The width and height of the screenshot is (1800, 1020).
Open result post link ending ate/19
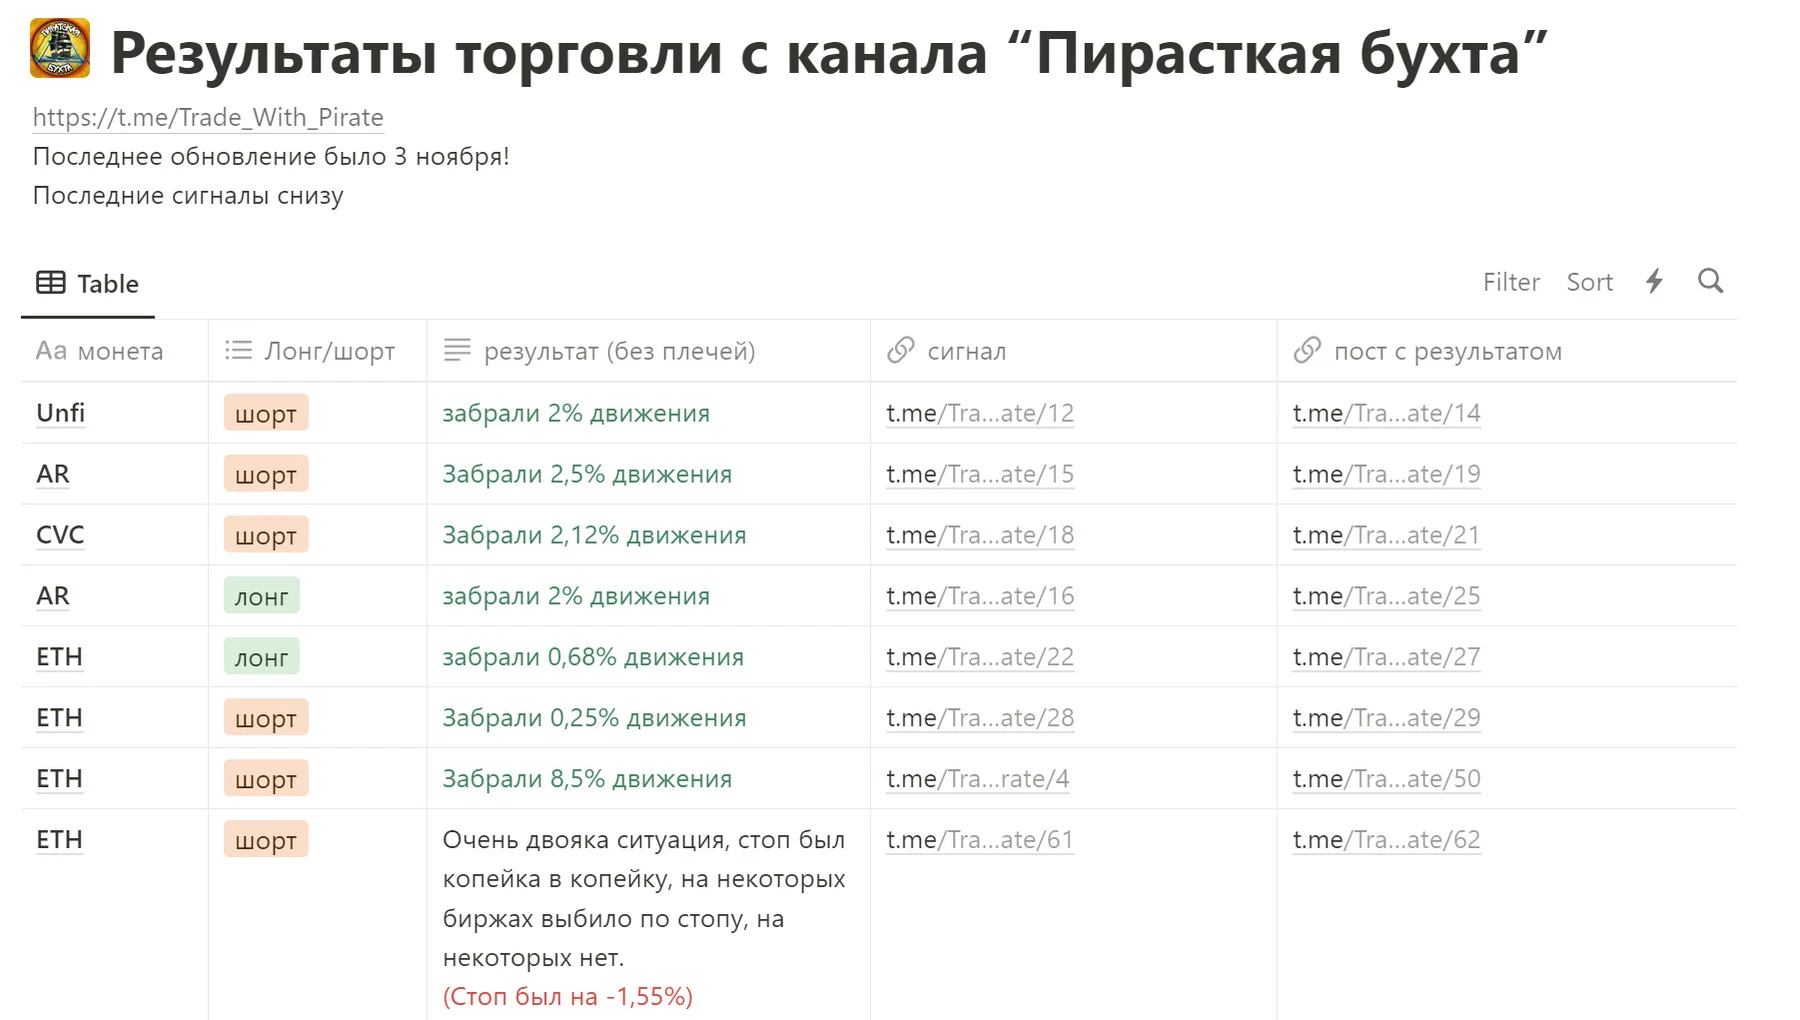tap(1386, 474)
